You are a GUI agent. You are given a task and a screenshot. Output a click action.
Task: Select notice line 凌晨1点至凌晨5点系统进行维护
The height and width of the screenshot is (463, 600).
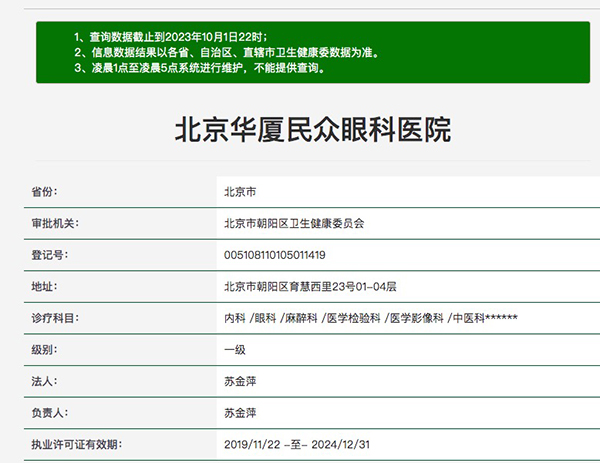click(200, 68)
